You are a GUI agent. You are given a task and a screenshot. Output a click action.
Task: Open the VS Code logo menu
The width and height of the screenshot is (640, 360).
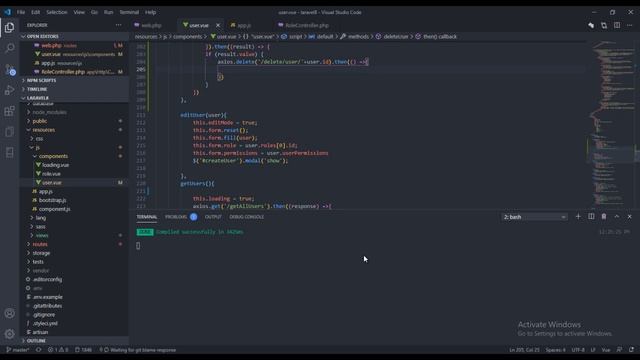[x=7, y=12]
